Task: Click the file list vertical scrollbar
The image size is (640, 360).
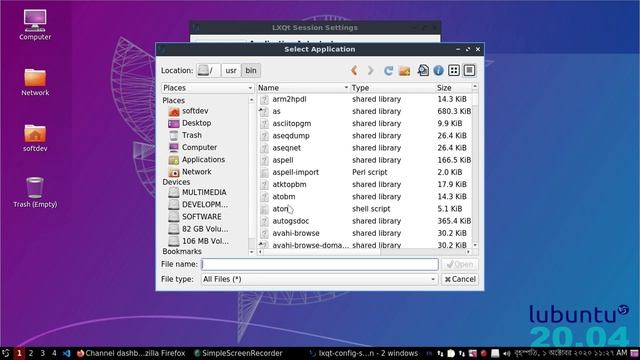Action: pyautogui.click(x=475, y=166)
